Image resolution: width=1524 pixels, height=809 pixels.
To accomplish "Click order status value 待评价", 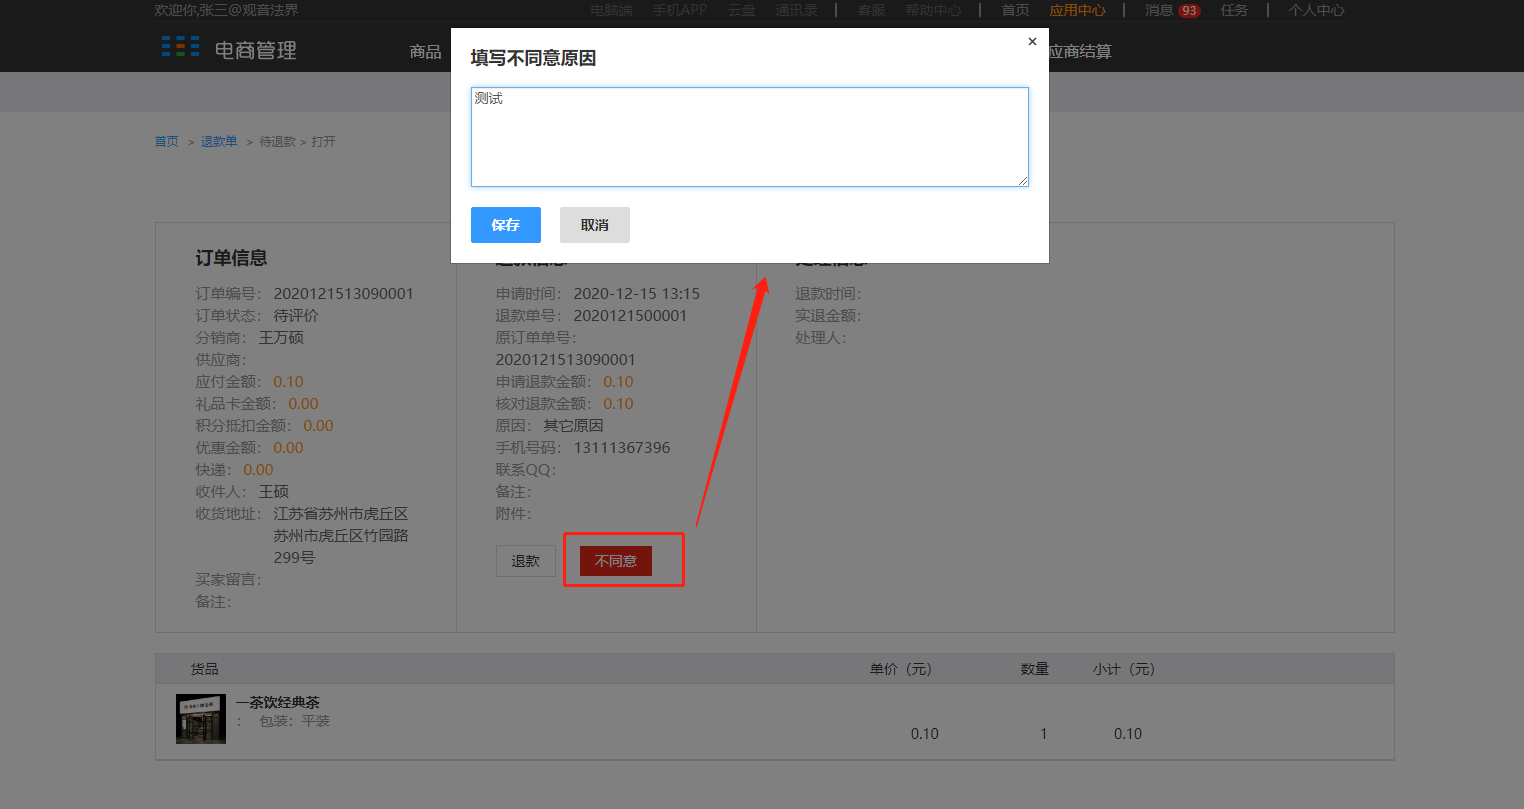I will 296,316.
